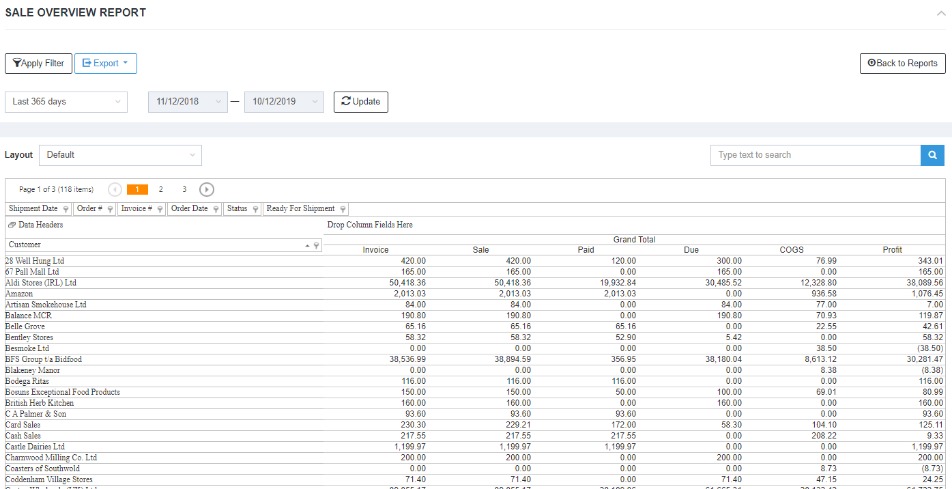Open the end date 10/12/2019 picker
Viewport: 952px width, 489px height.
tap(284, 102)
